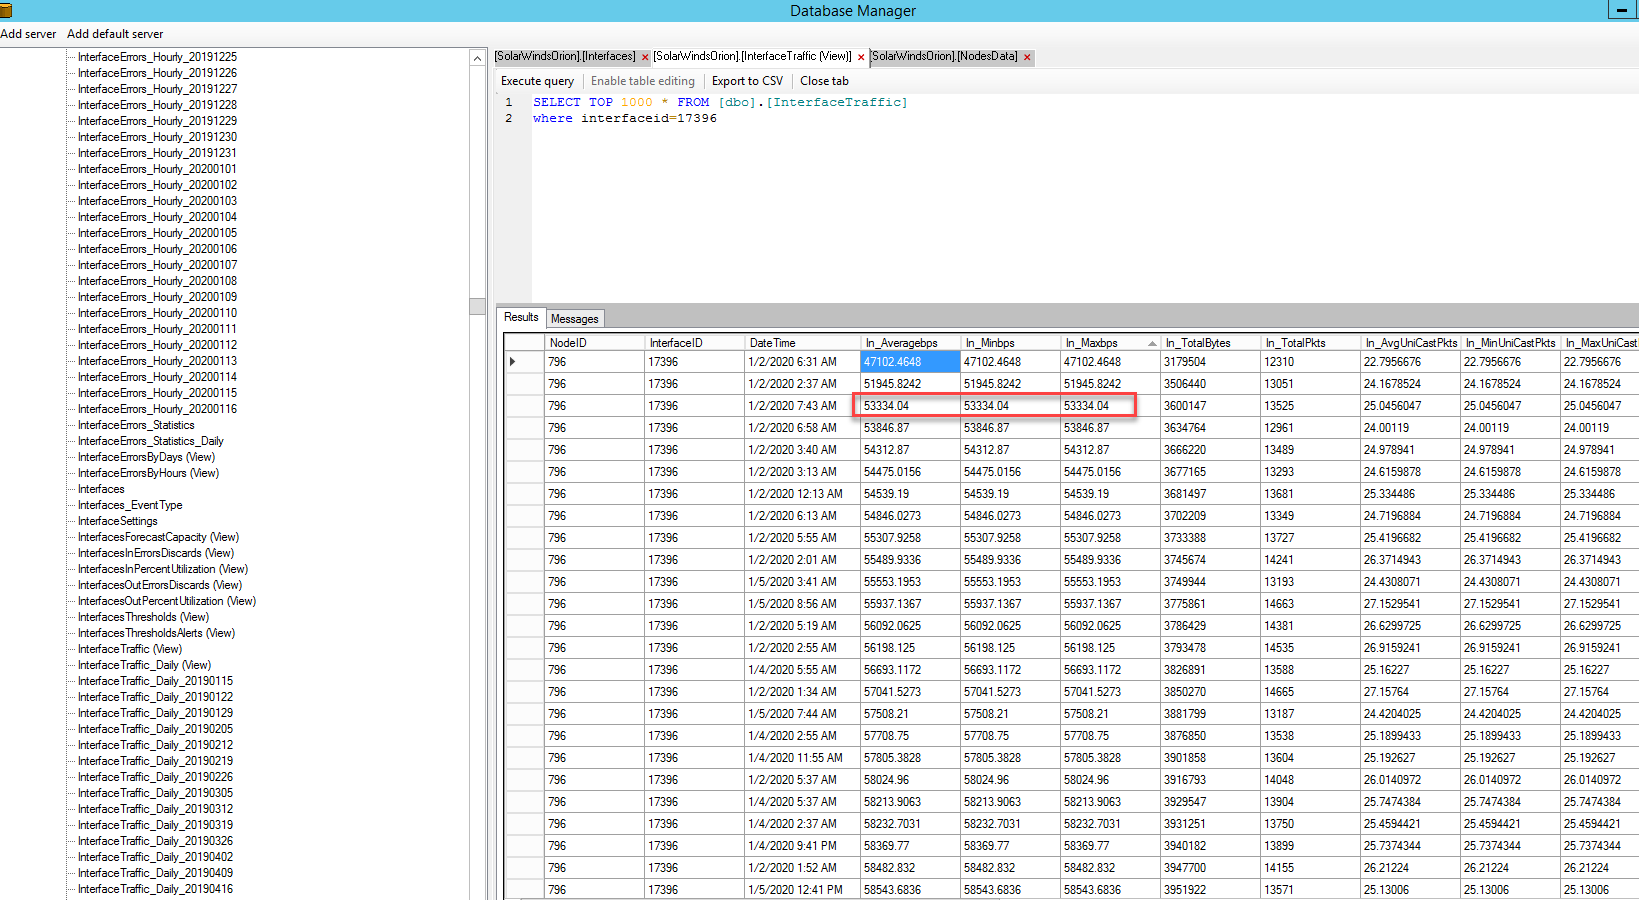
Task: Switch to the Messages tab
Action: tap(574, 319)
